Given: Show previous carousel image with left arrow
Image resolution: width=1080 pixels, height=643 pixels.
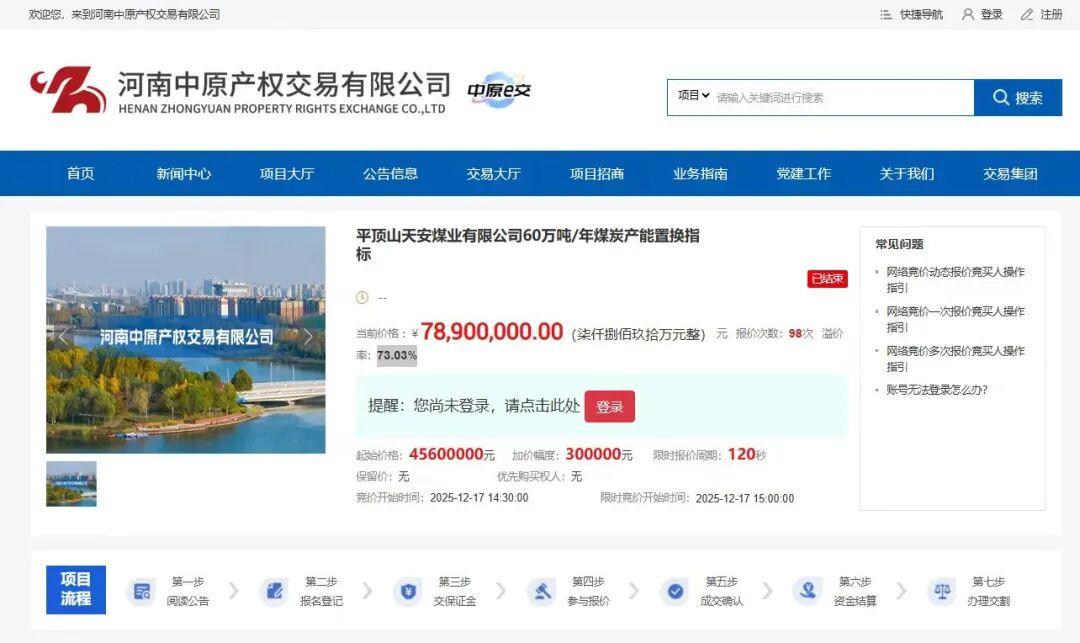Looking at the screenshot, I should [63, 336].
